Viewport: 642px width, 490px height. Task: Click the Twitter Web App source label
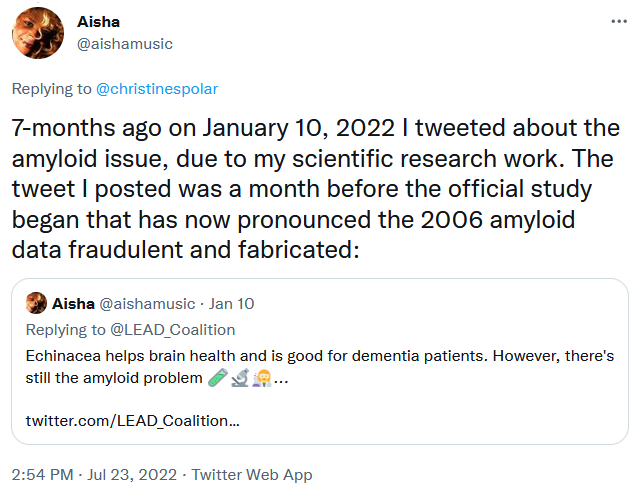tap(252, 475)
